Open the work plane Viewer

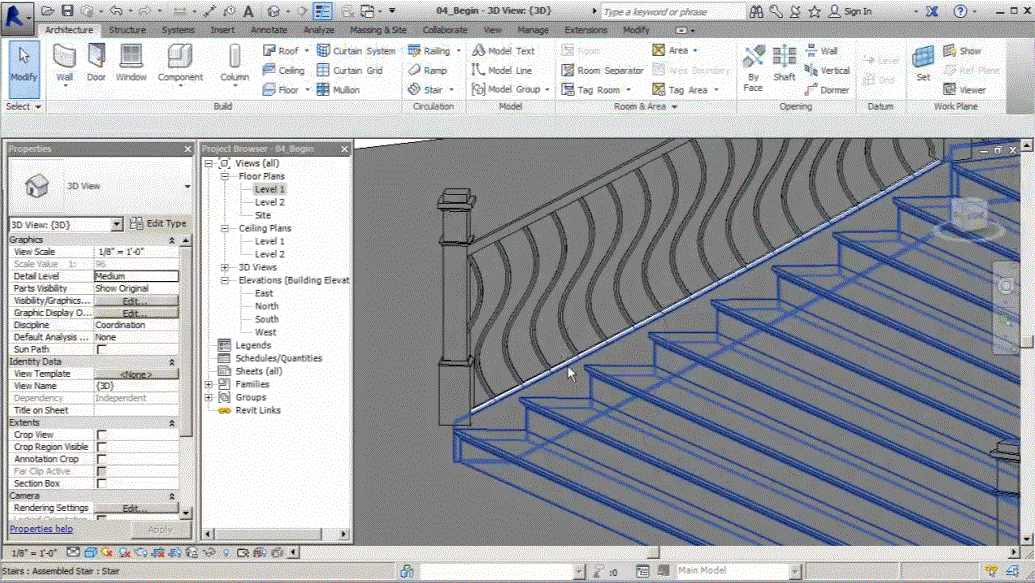pyautogui.click(x=964, y=89)
